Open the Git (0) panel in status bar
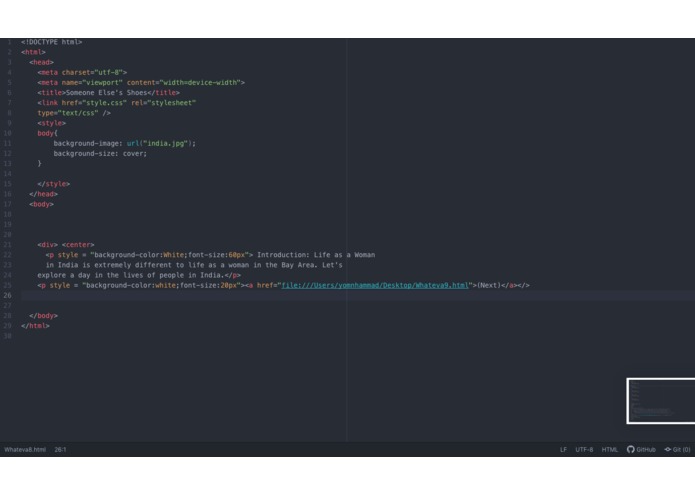Image resolution: width=695 pixels, height=494 pixels. point(677,449)
